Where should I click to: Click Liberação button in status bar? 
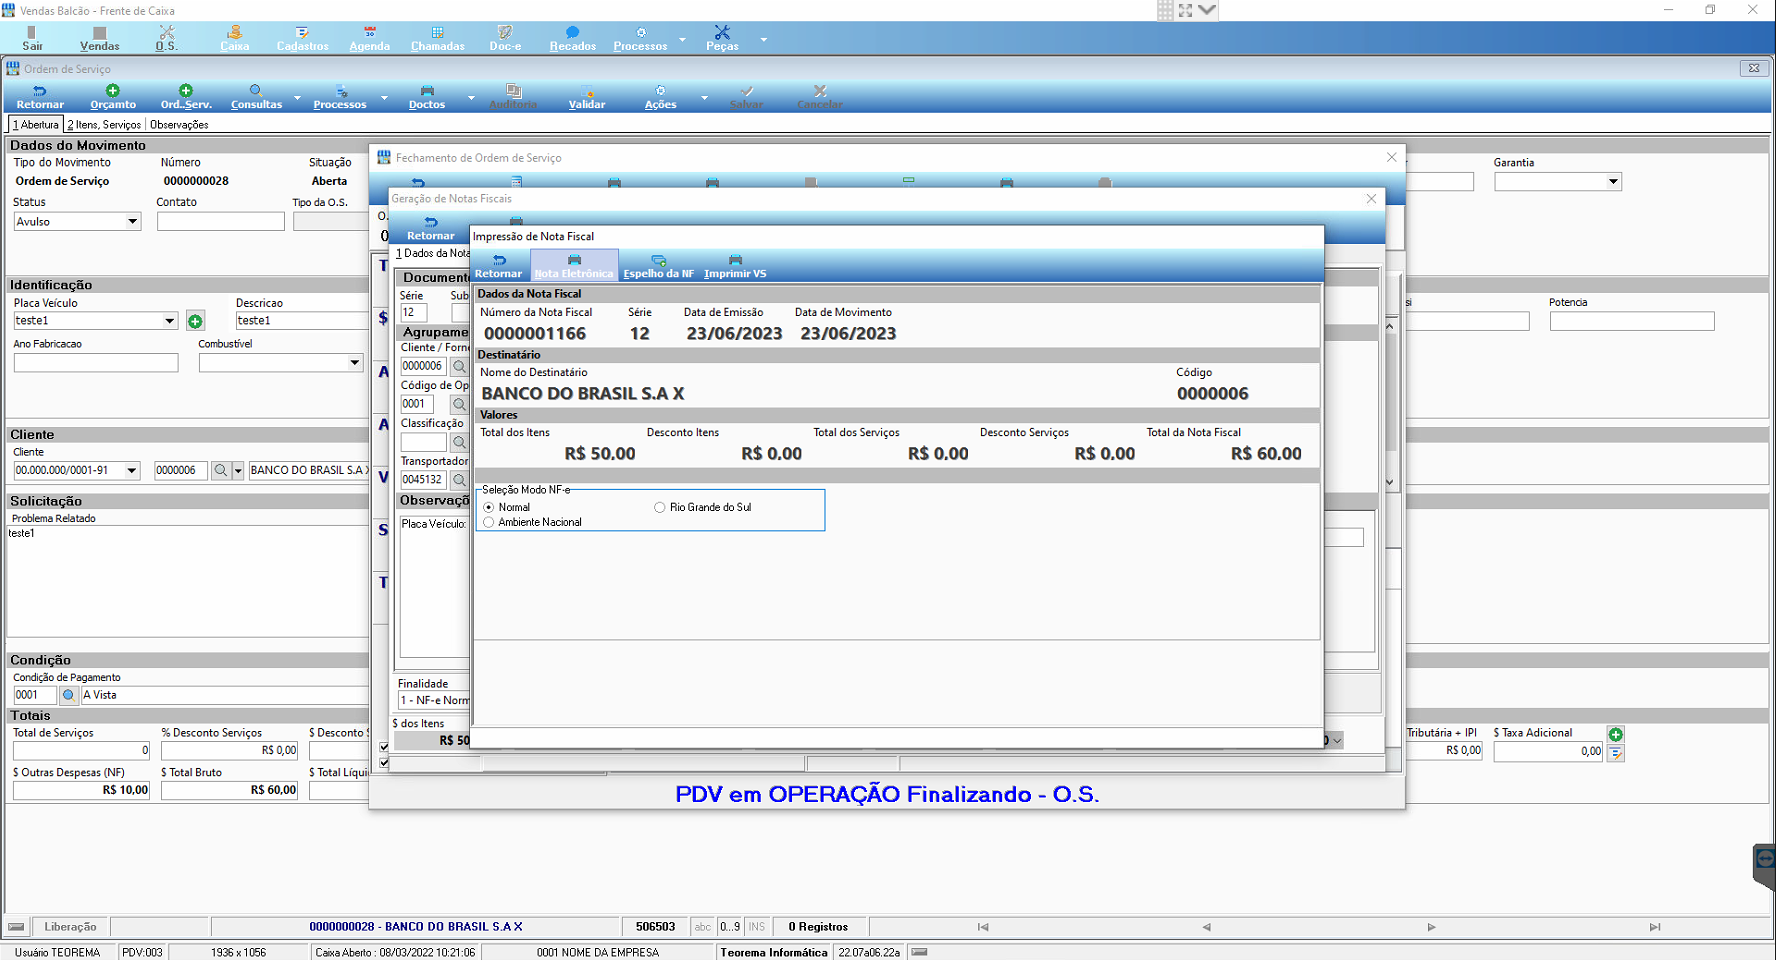click(x=70, y=927)
